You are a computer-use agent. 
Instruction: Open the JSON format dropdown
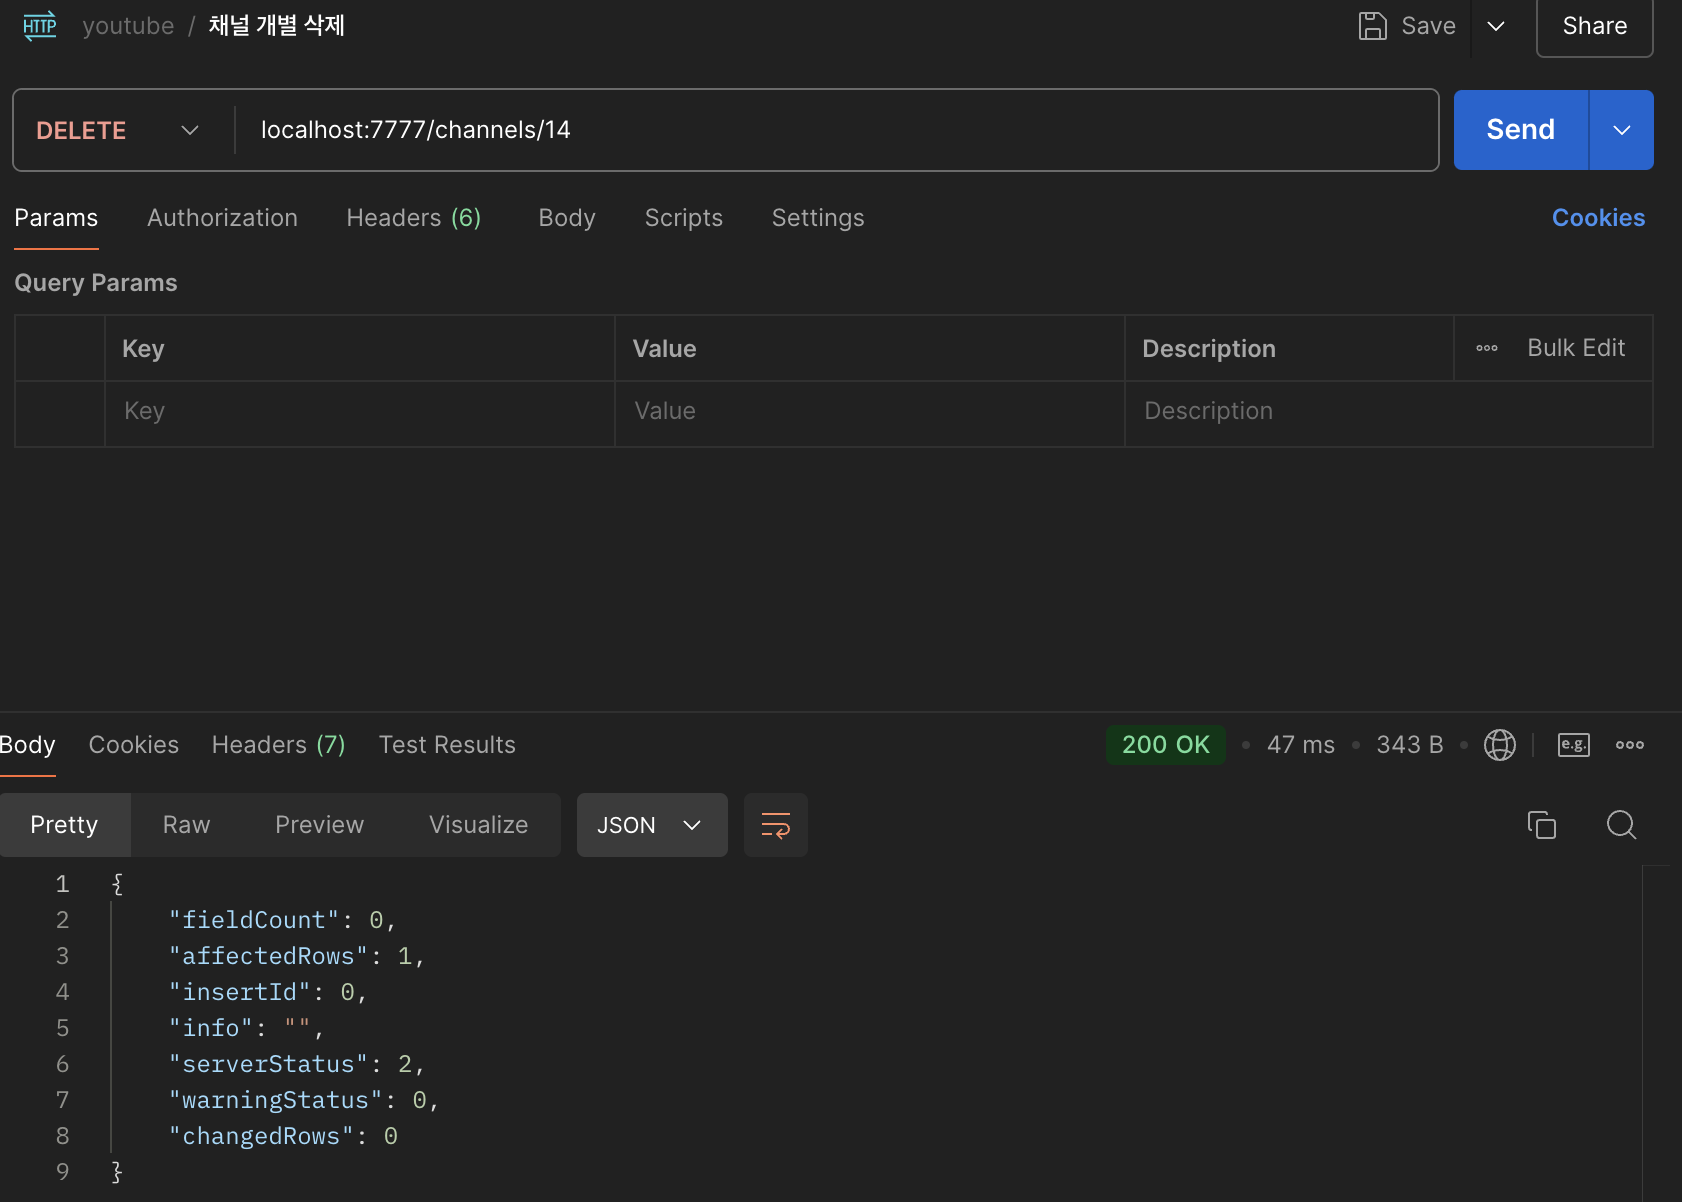(x=652, y=825)
